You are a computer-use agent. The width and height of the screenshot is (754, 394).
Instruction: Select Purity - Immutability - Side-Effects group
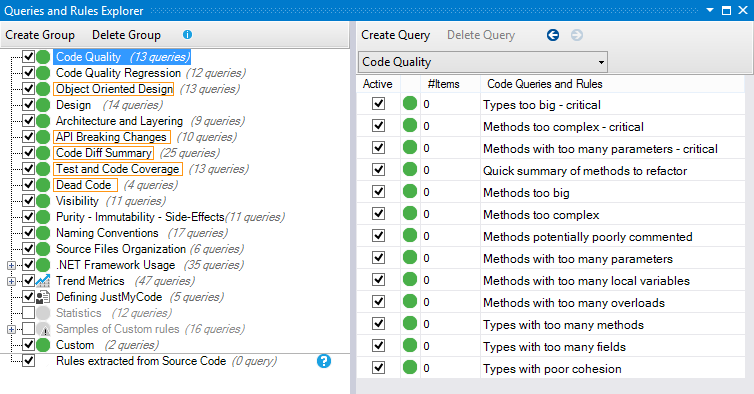tap(140, 217)
